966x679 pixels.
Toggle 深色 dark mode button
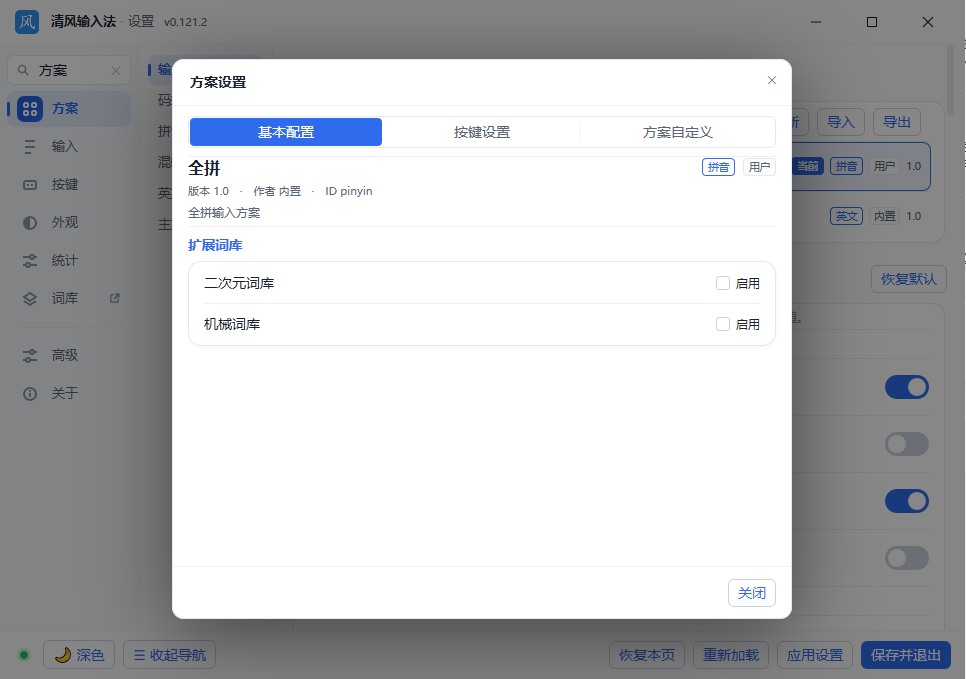[79, 654]
